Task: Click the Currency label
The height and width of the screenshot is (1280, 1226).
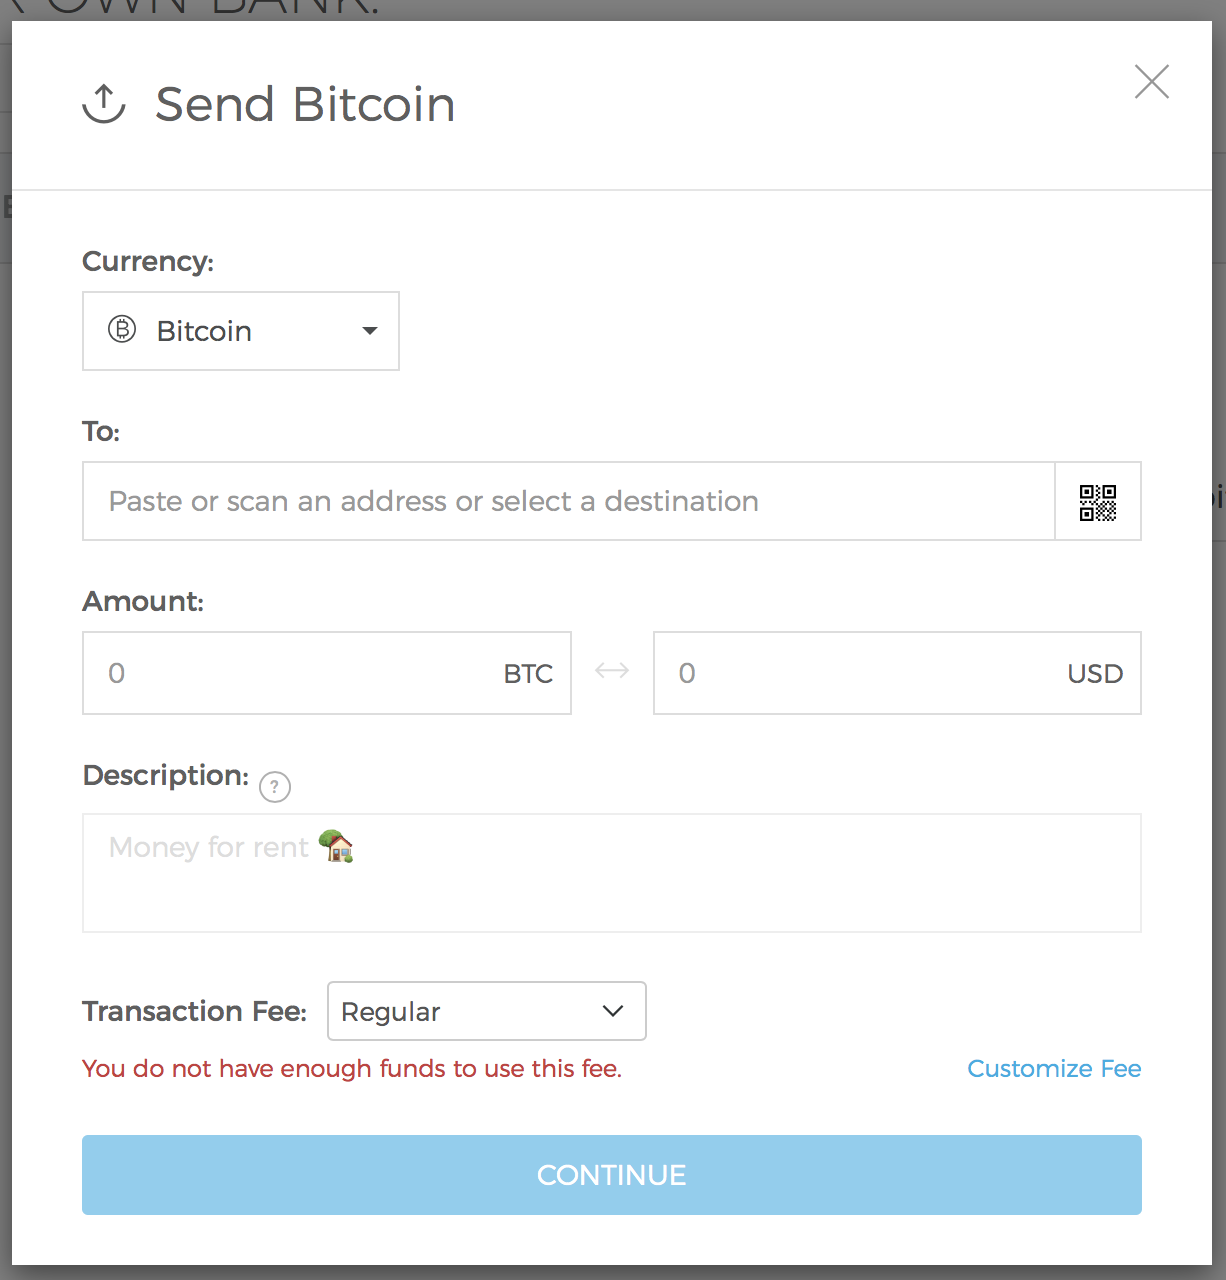Action: (x=148, y=262)
